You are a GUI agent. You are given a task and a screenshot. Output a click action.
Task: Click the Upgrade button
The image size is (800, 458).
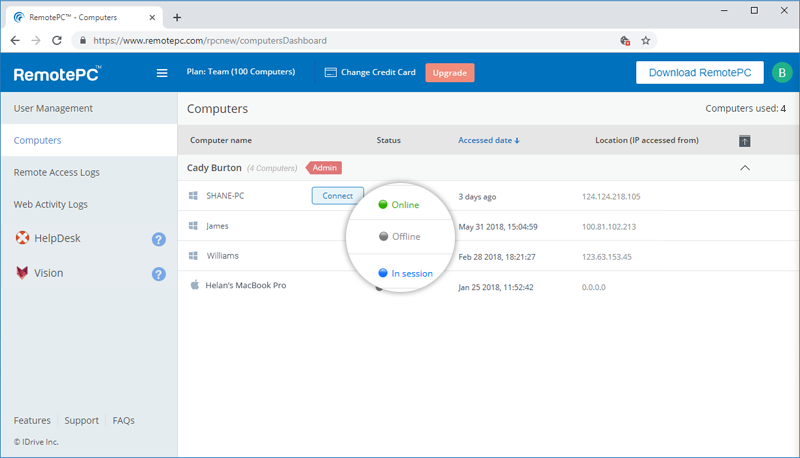449,73
